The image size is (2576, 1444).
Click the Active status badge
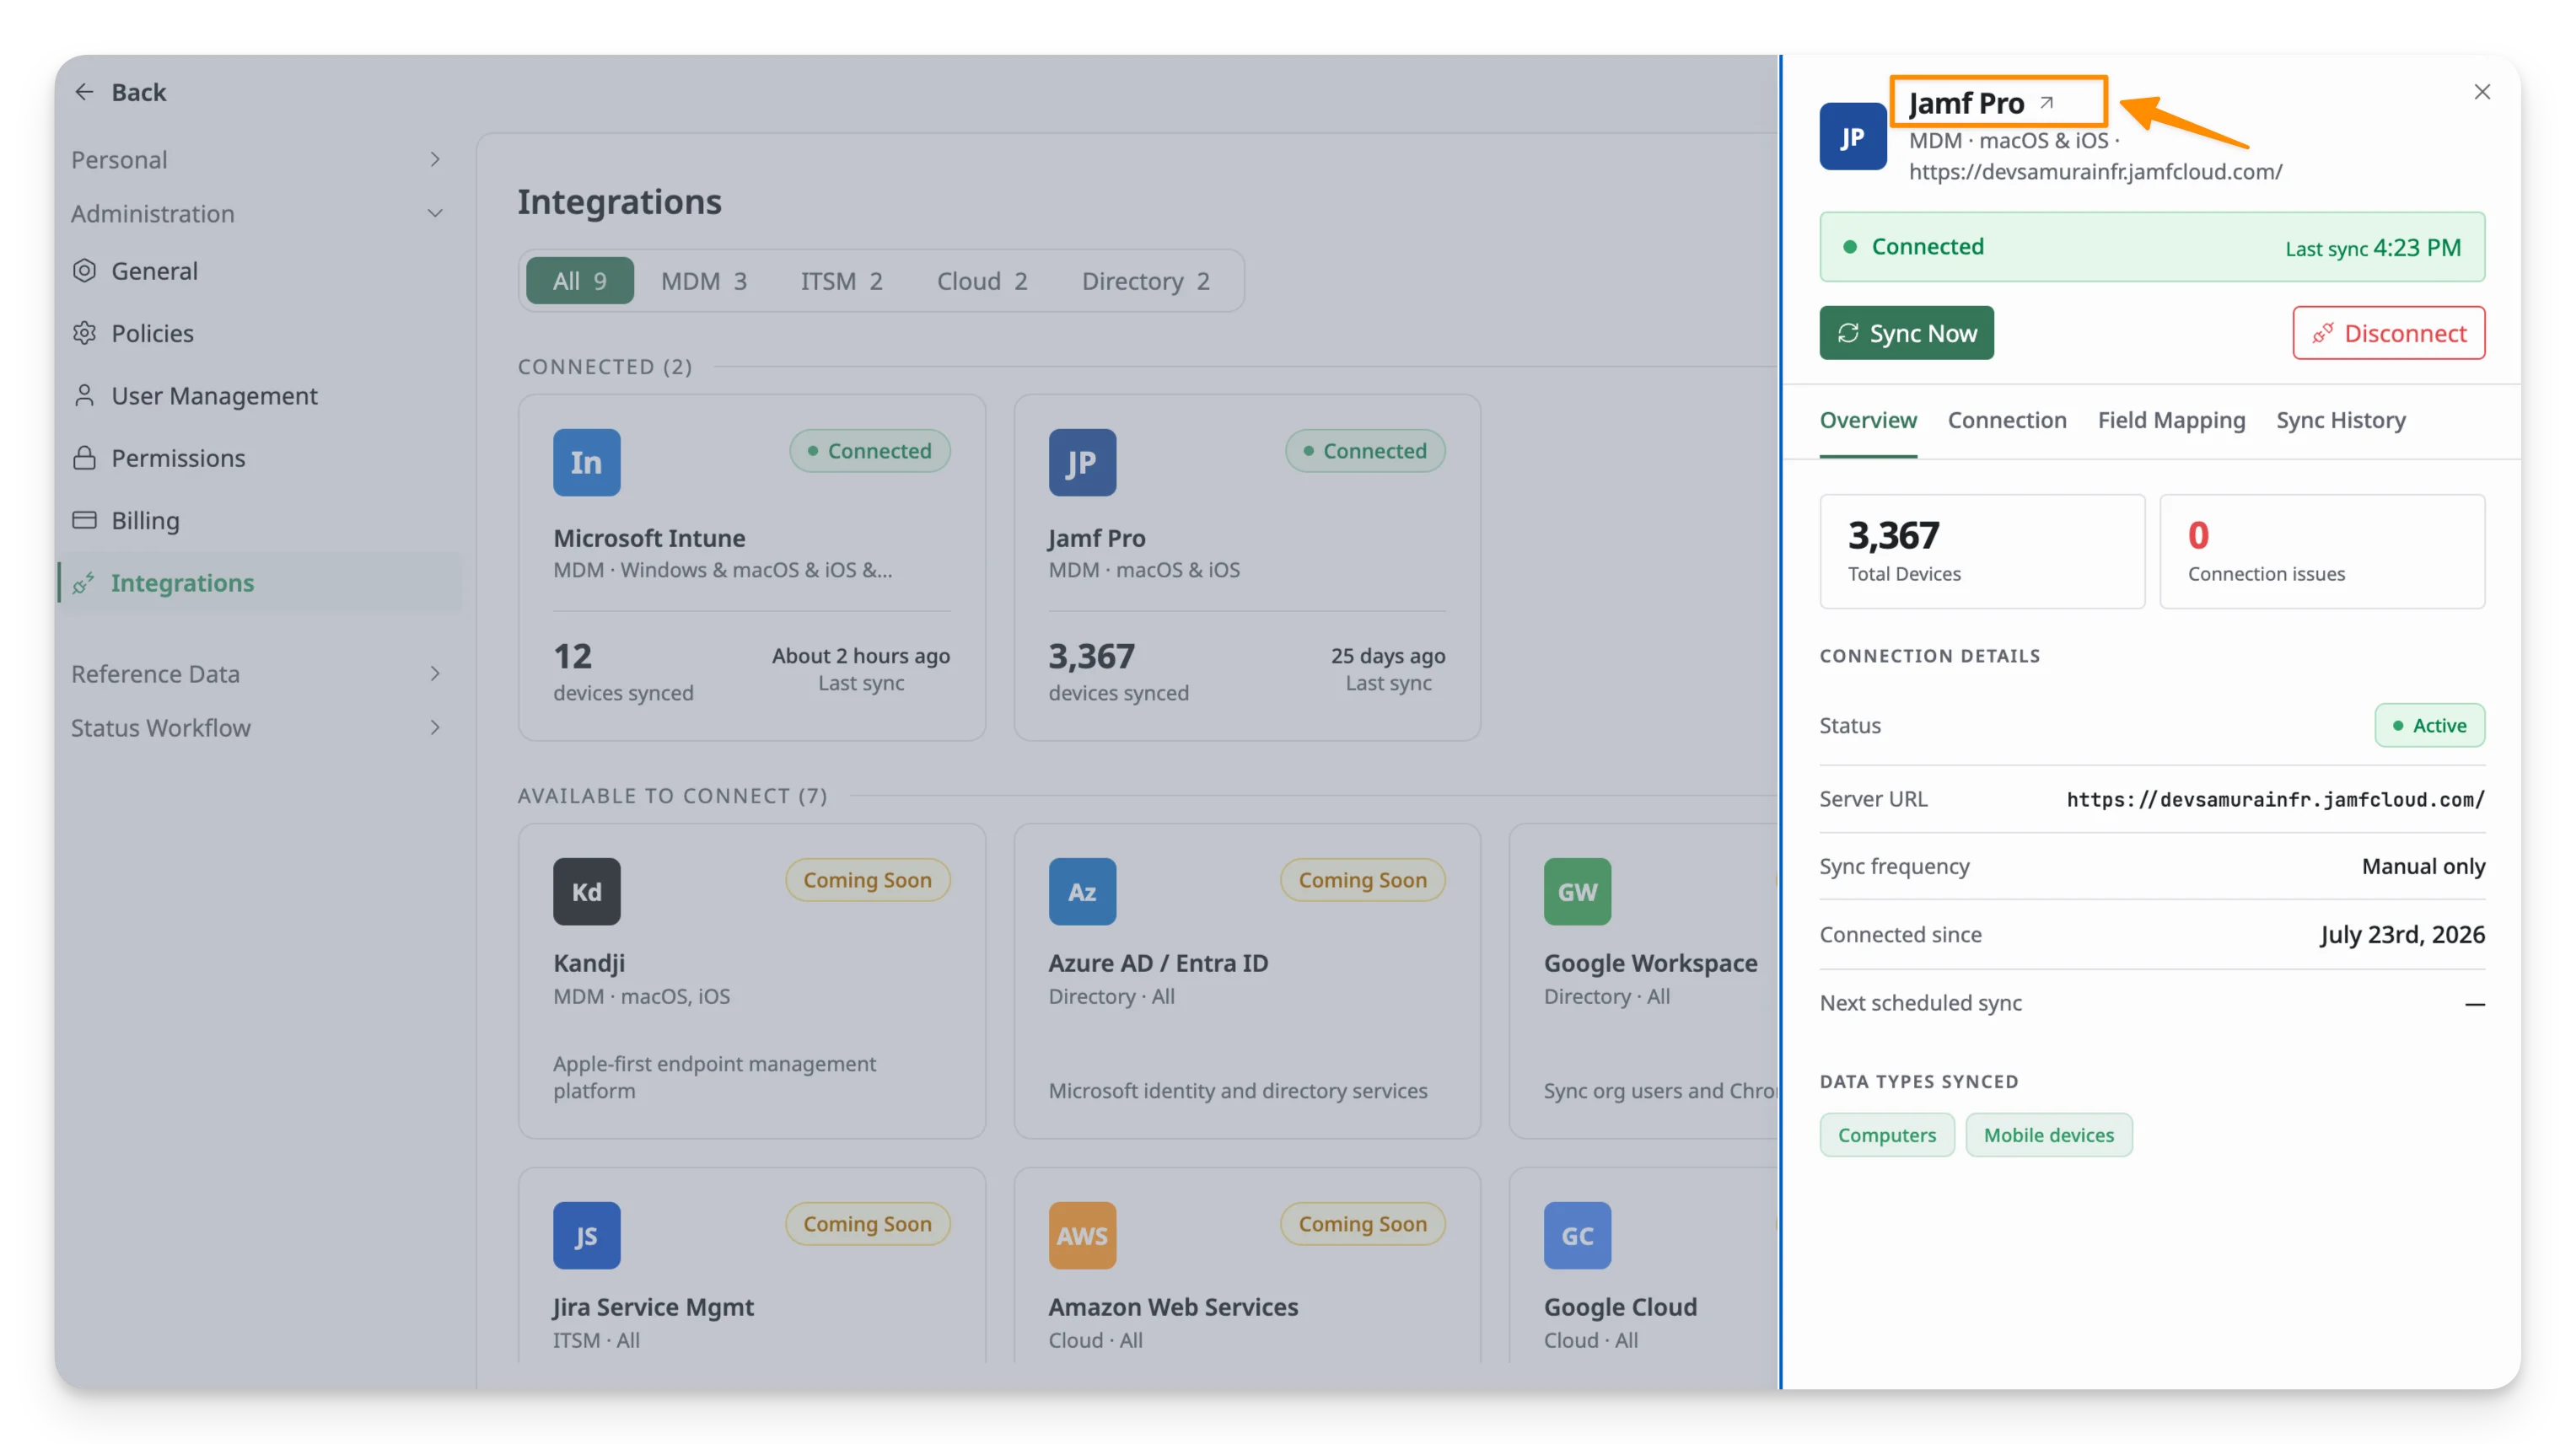point(2429,725)
